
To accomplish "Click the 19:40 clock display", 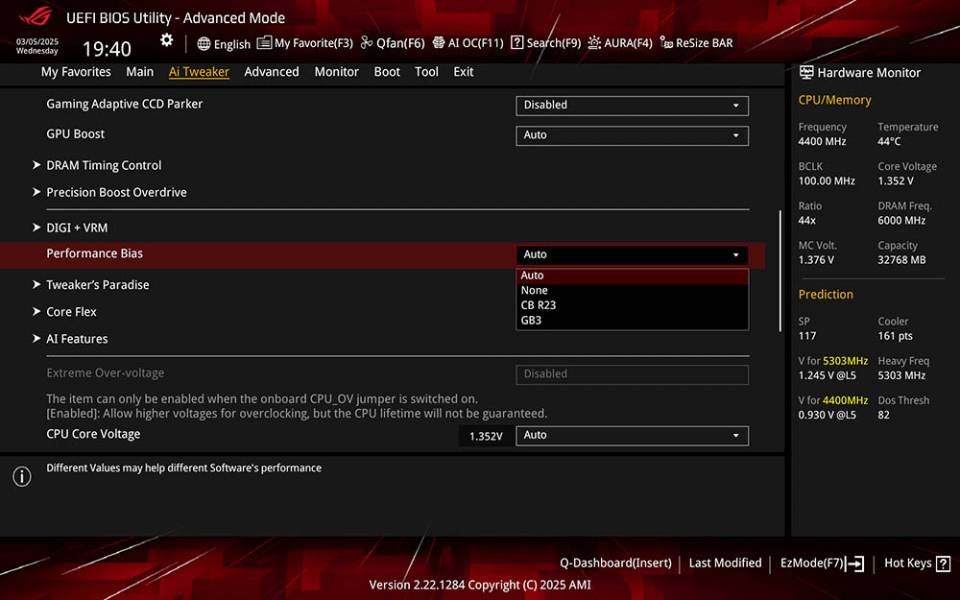I will (x=107, y=49).
